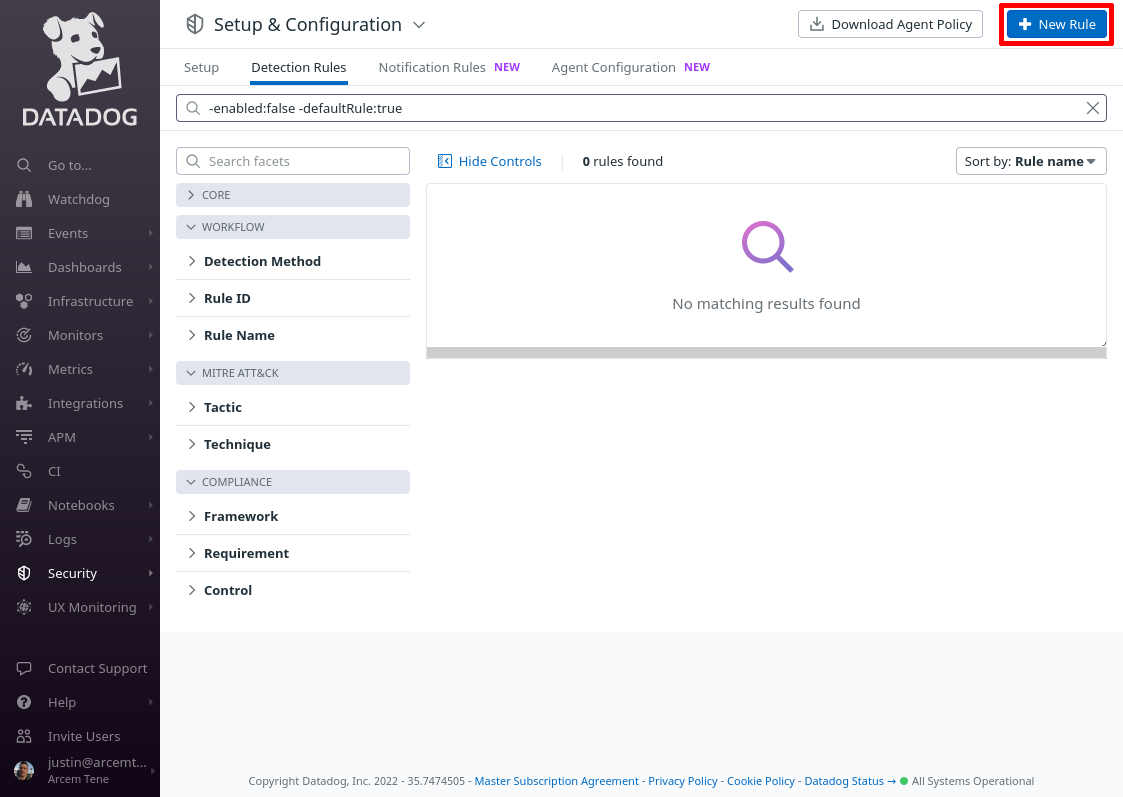The image size is (1123, 797).
Task: Clear the rules search query
Action: tap(1093, 108)
